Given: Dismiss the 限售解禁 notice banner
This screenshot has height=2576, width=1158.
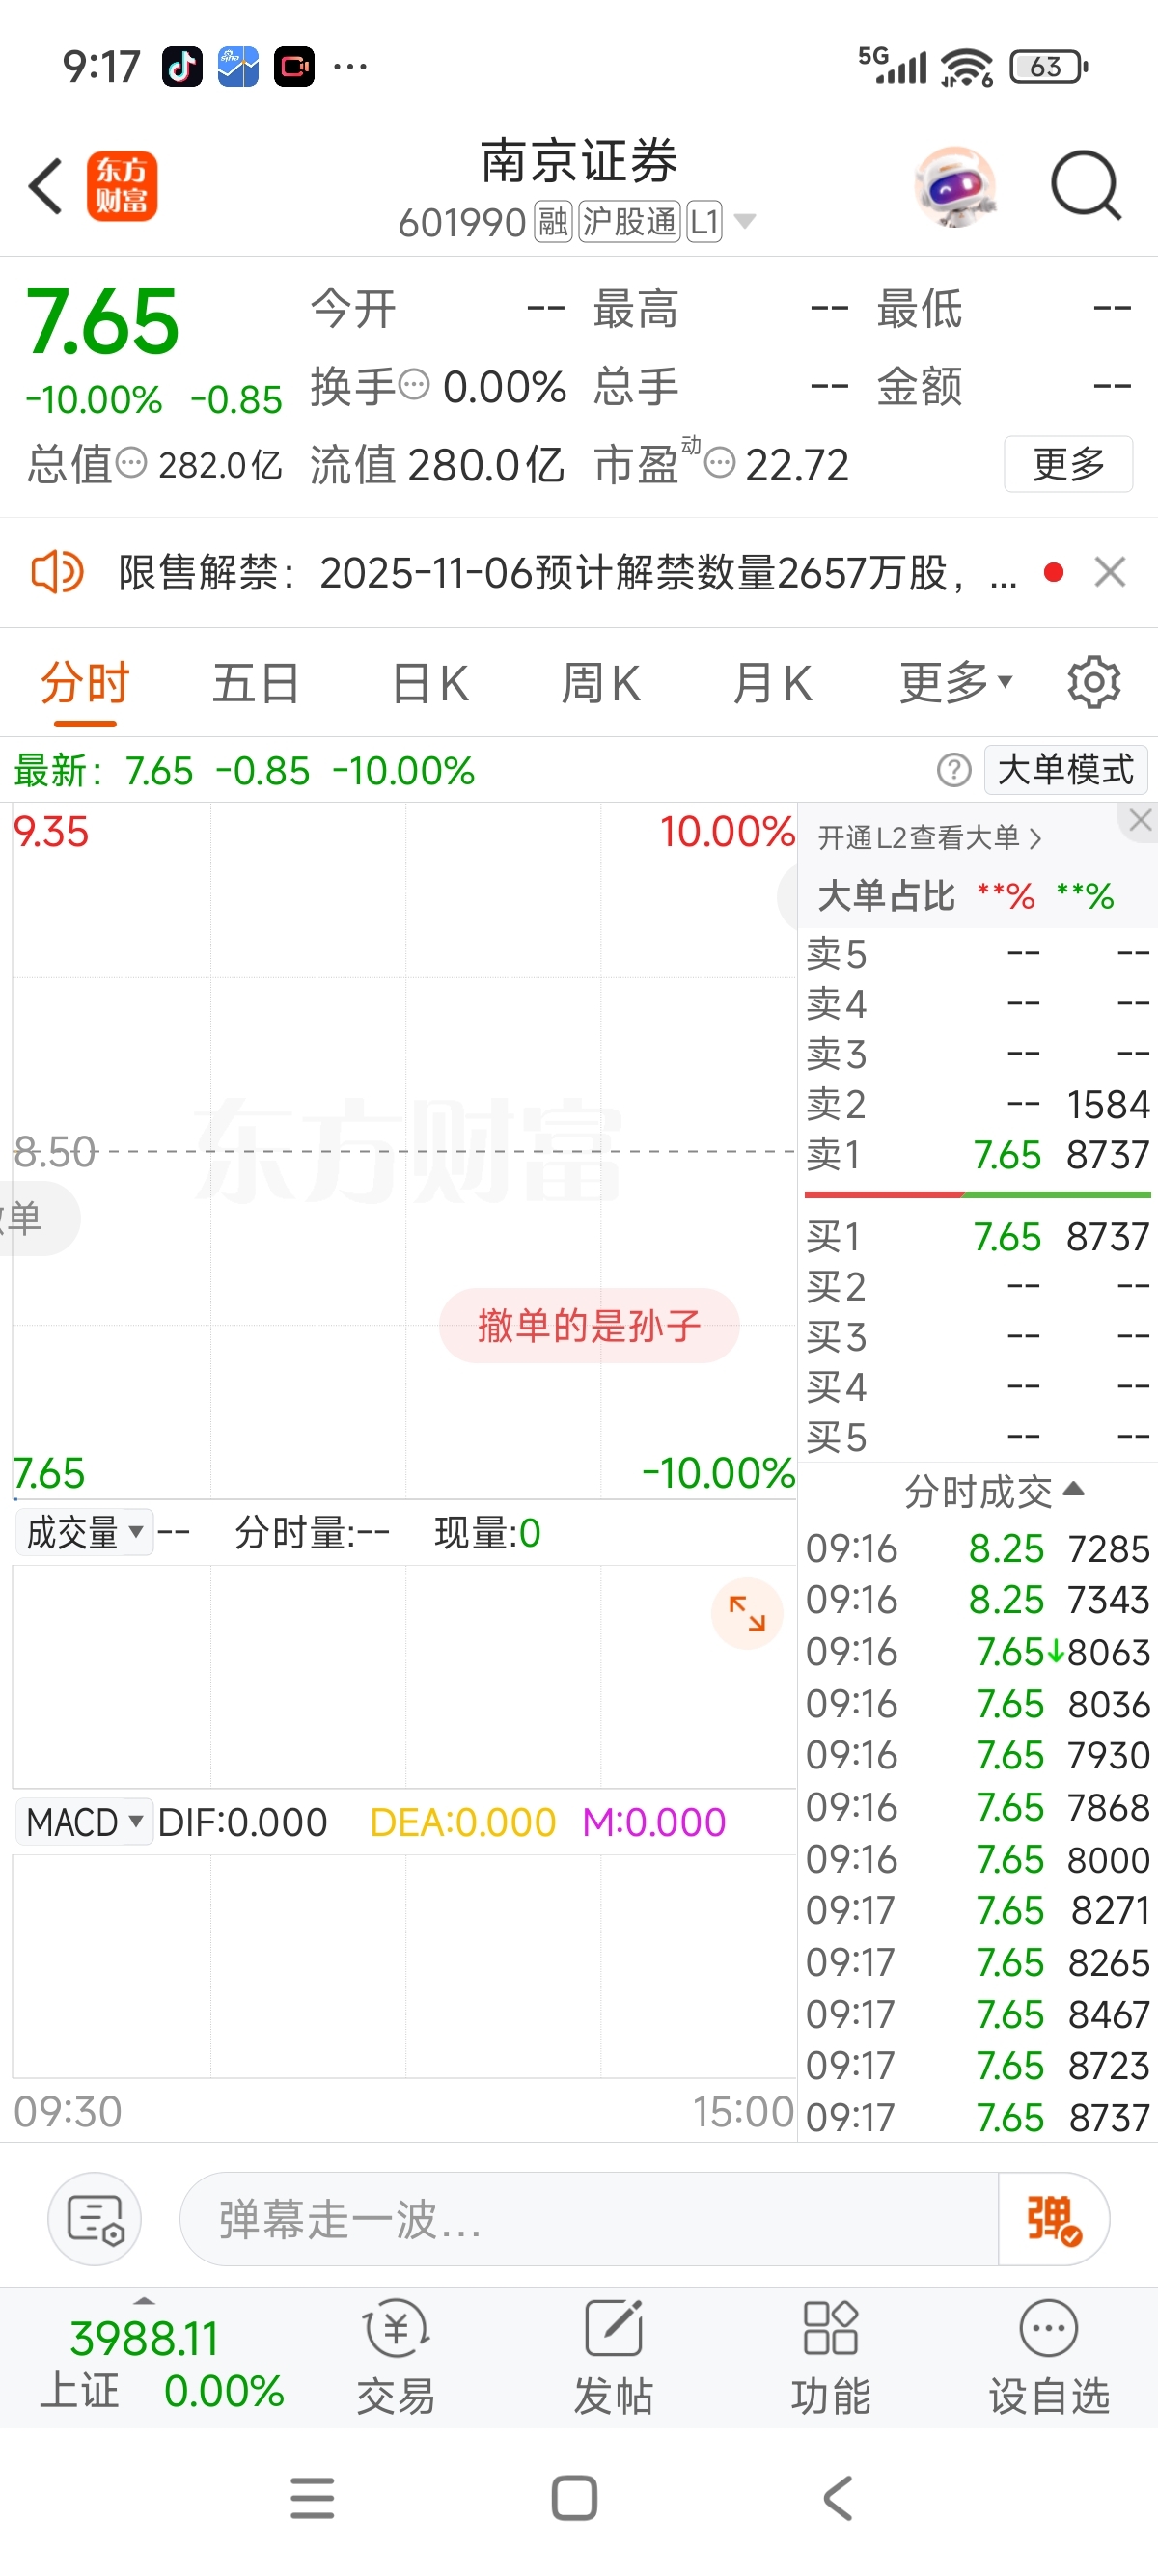Looking at the screenshot, I should 1110,572.
